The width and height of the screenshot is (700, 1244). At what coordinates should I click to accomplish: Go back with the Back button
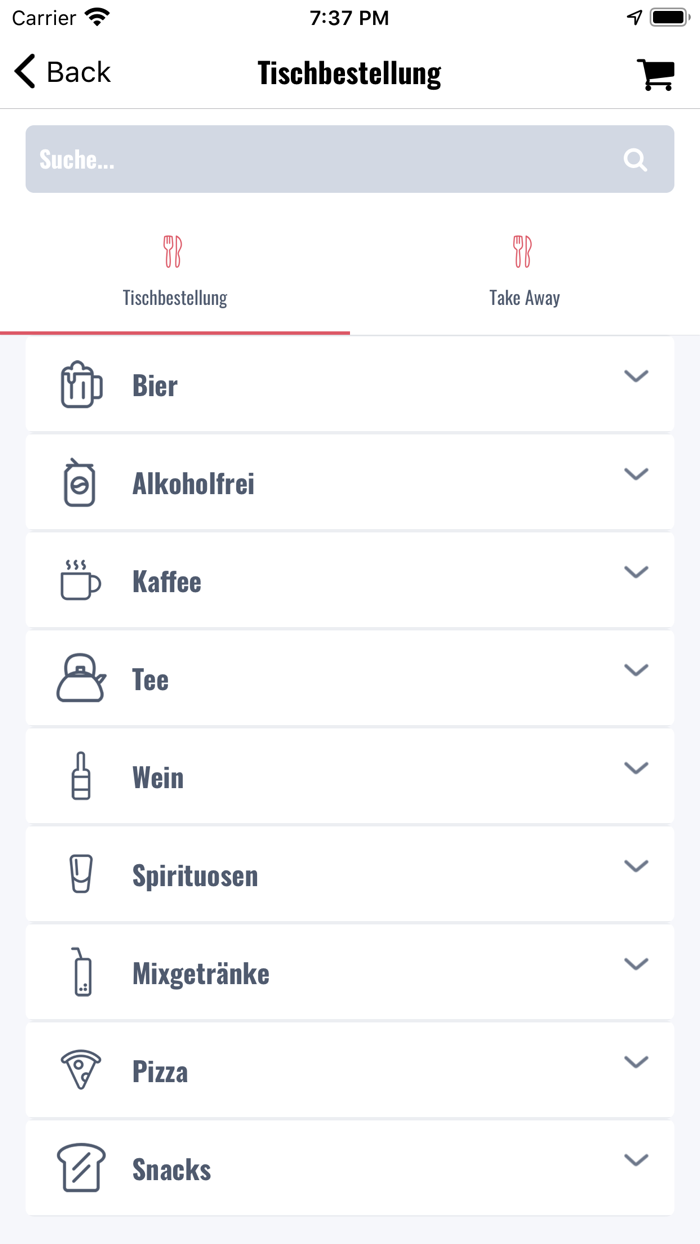click(62, 73)
